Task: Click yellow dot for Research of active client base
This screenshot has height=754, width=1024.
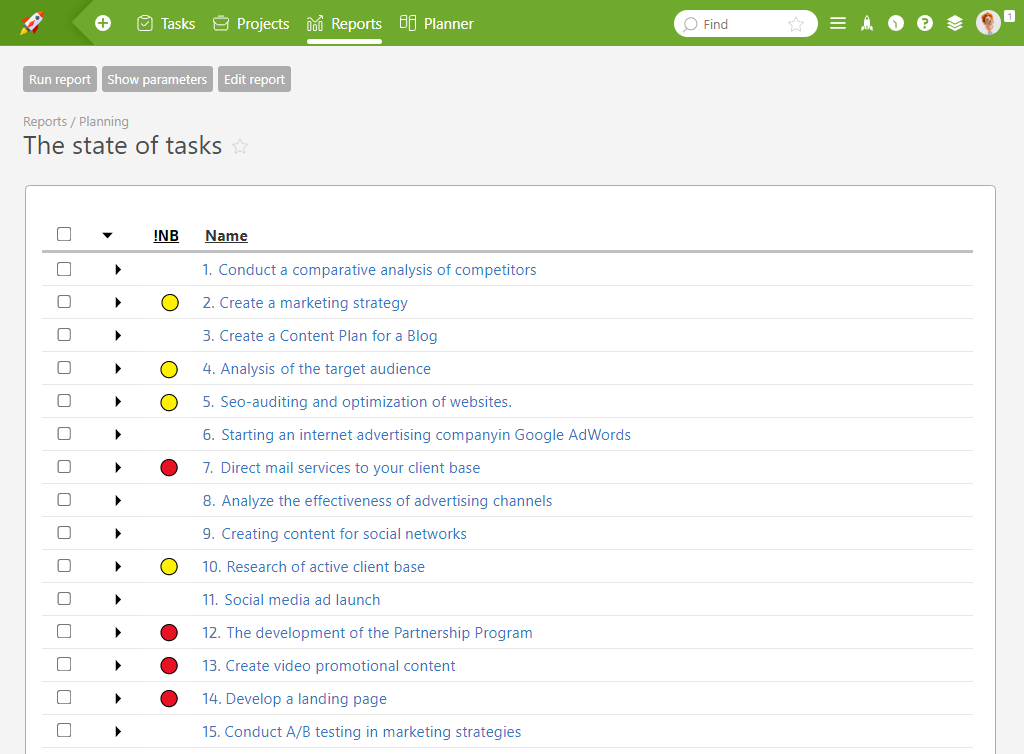Action: coord(169,567)
